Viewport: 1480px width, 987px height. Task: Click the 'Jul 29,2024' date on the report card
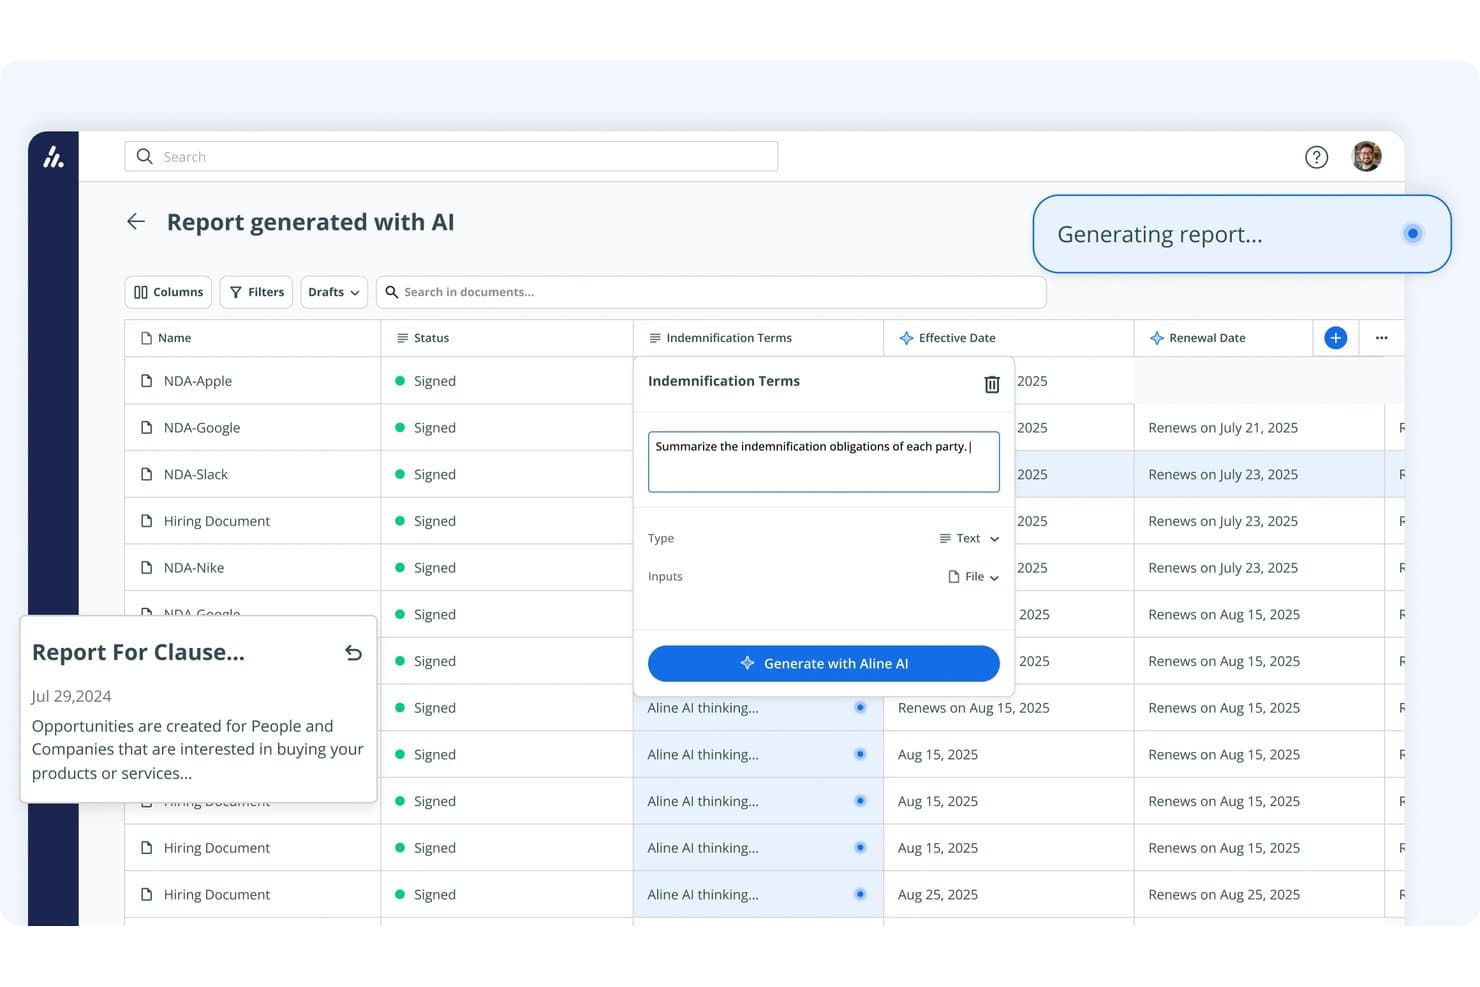[x=71, y=696]
